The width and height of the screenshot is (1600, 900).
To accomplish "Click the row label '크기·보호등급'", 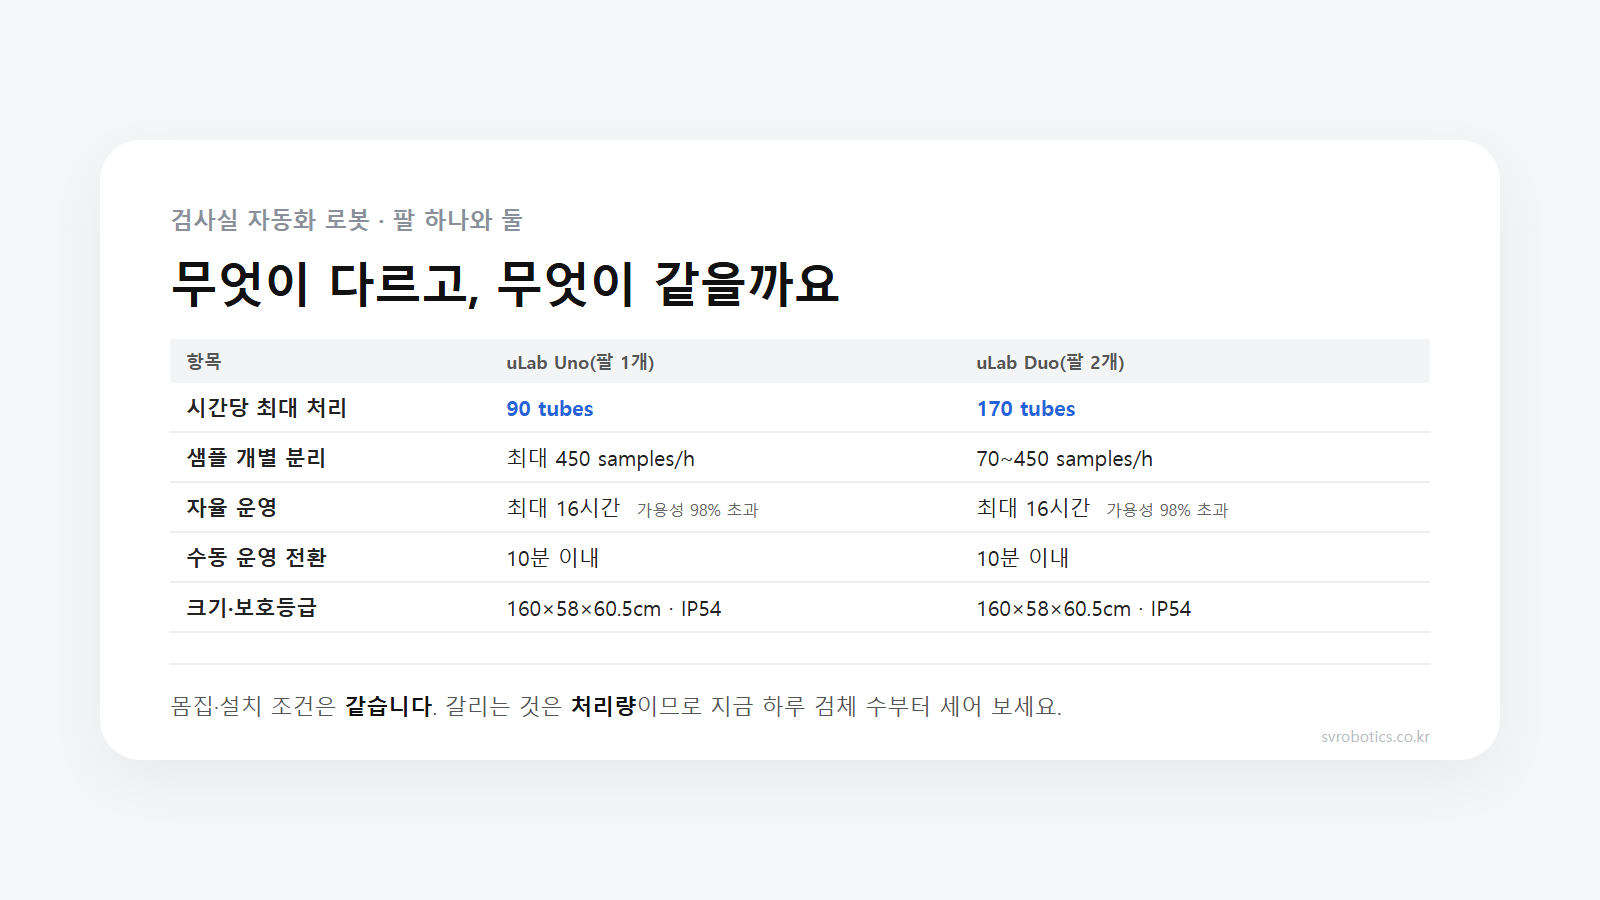I will [251, 608].
